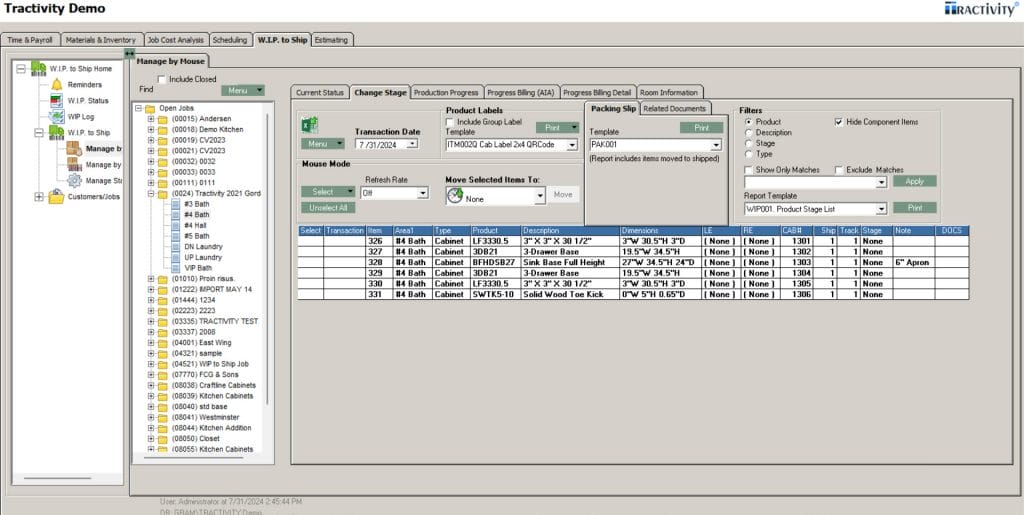Image resolution: width=1024 pixels, height=515 pixels.
Task: Open the Select mouse mode dropdown
Action: [x=328, y=192]
